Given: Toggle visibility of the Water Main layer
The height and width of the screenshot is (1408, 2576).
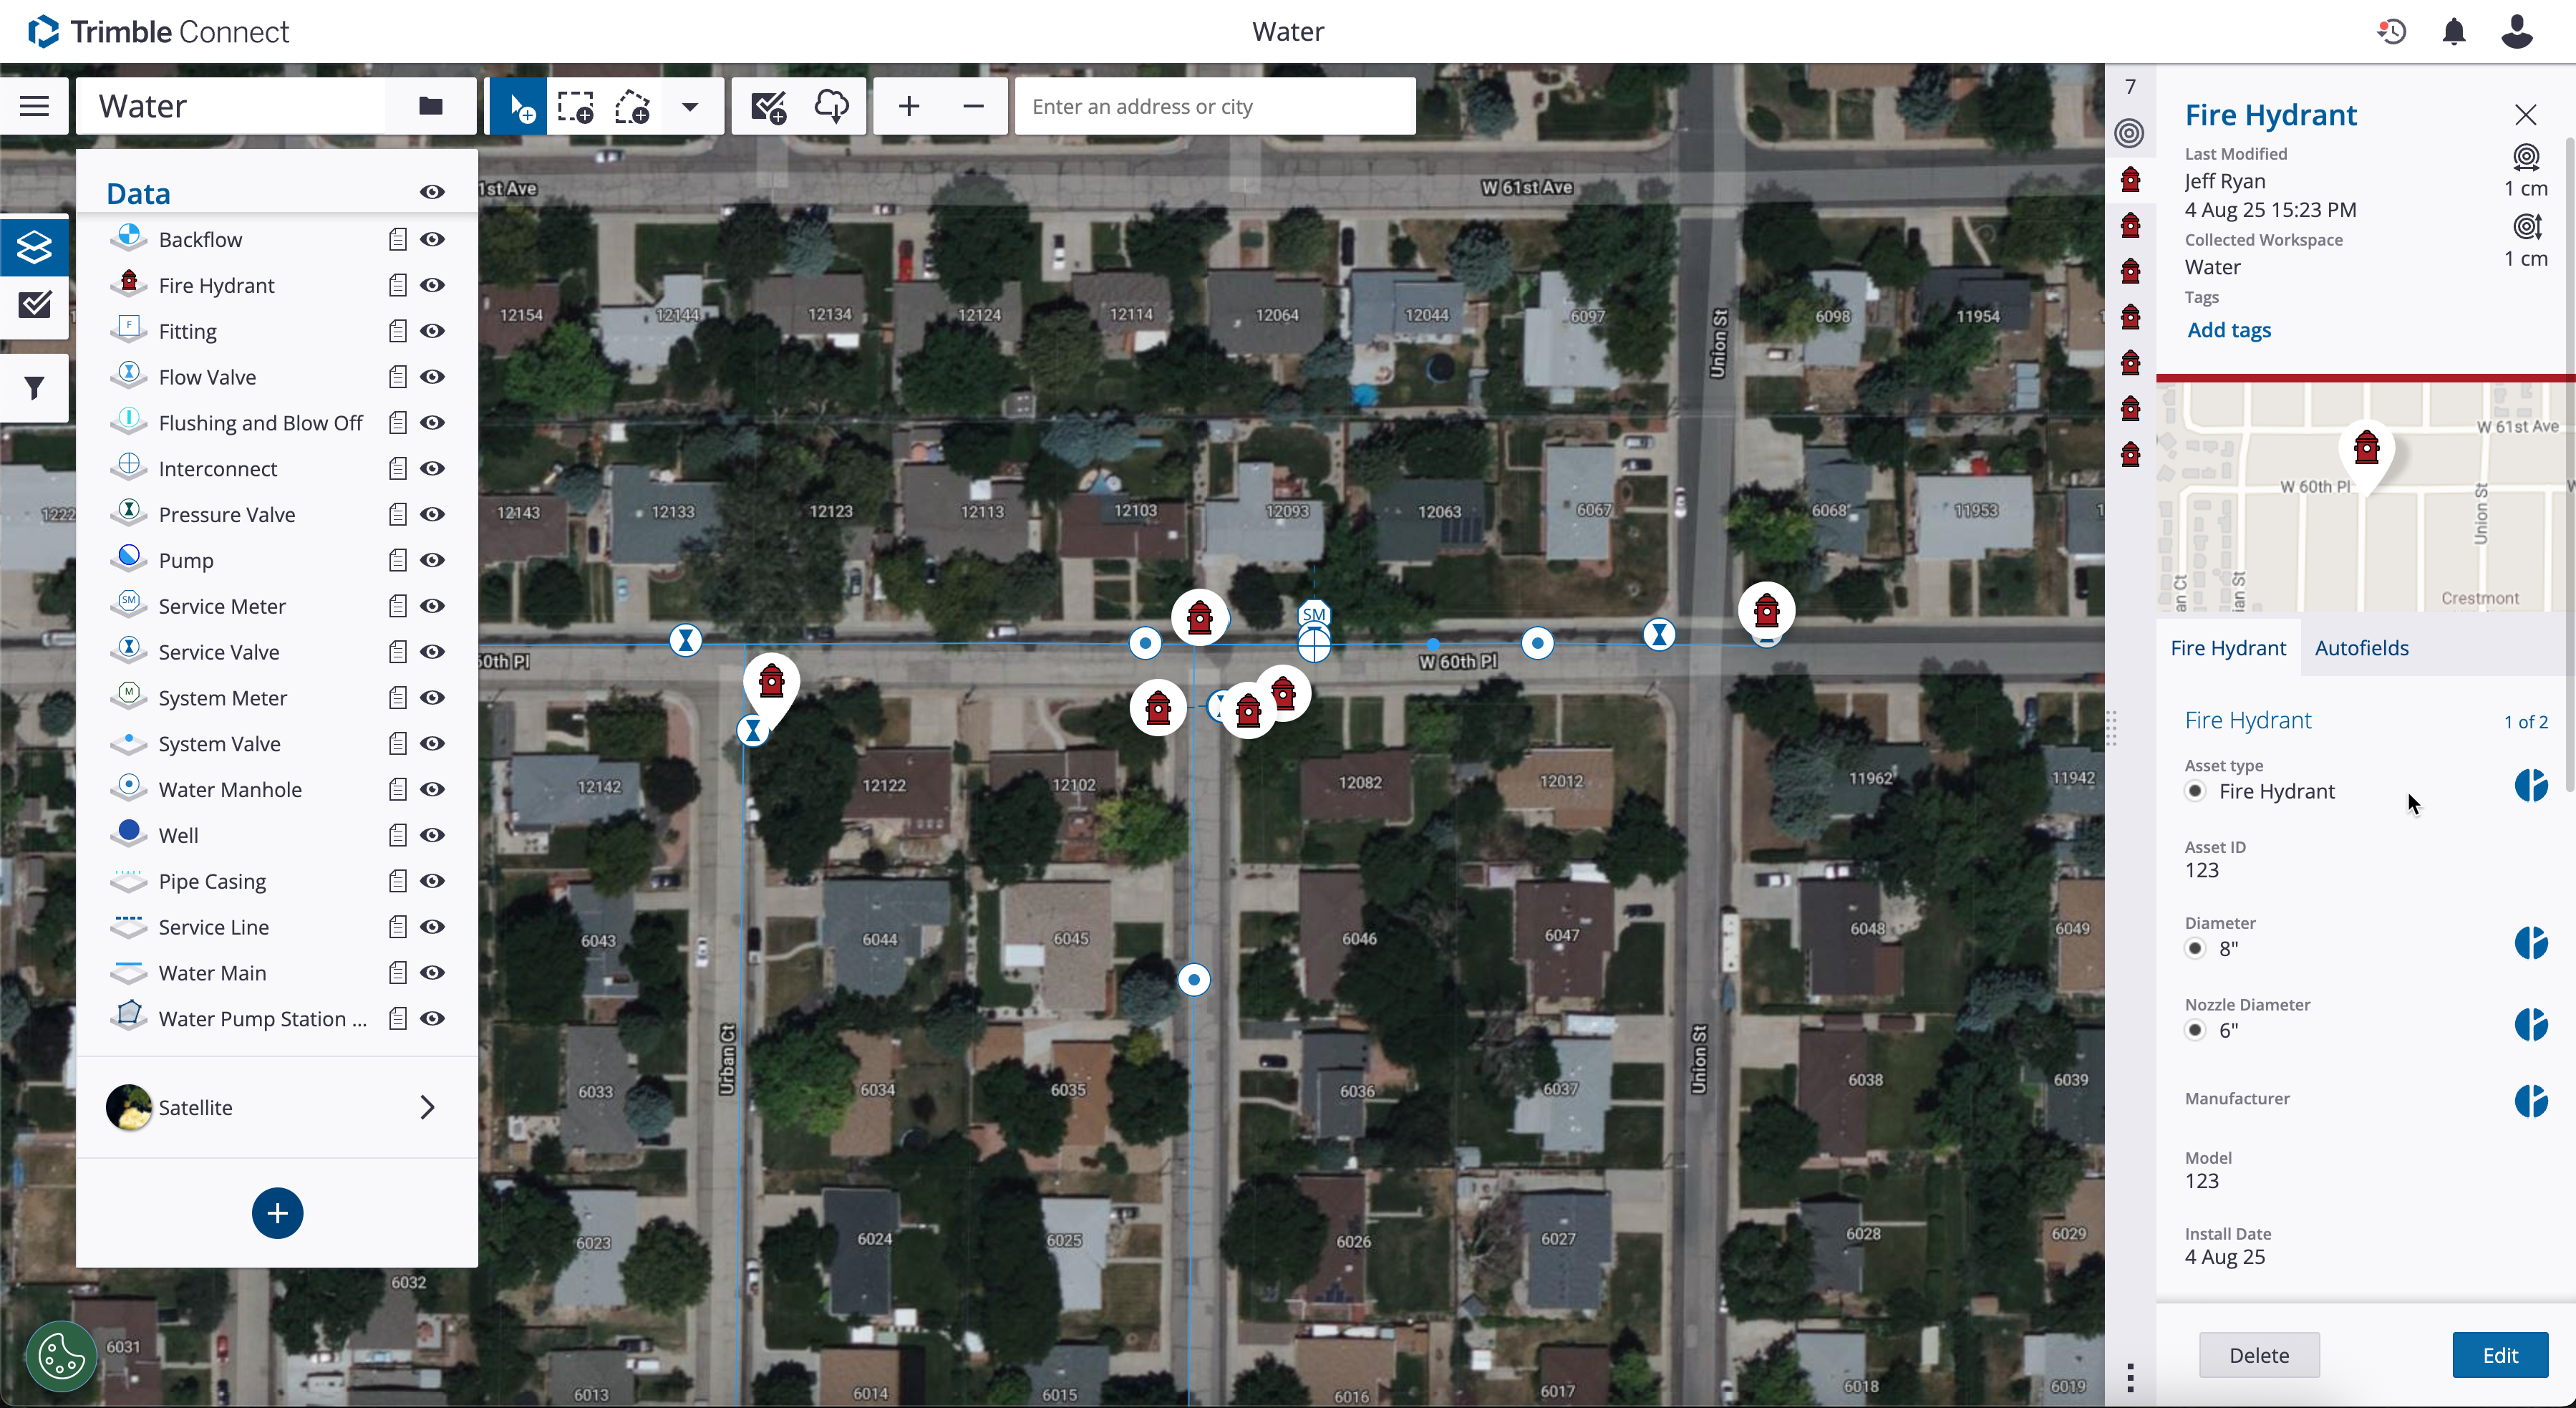Looking at the screenshot, I should (x=433, y=972).
